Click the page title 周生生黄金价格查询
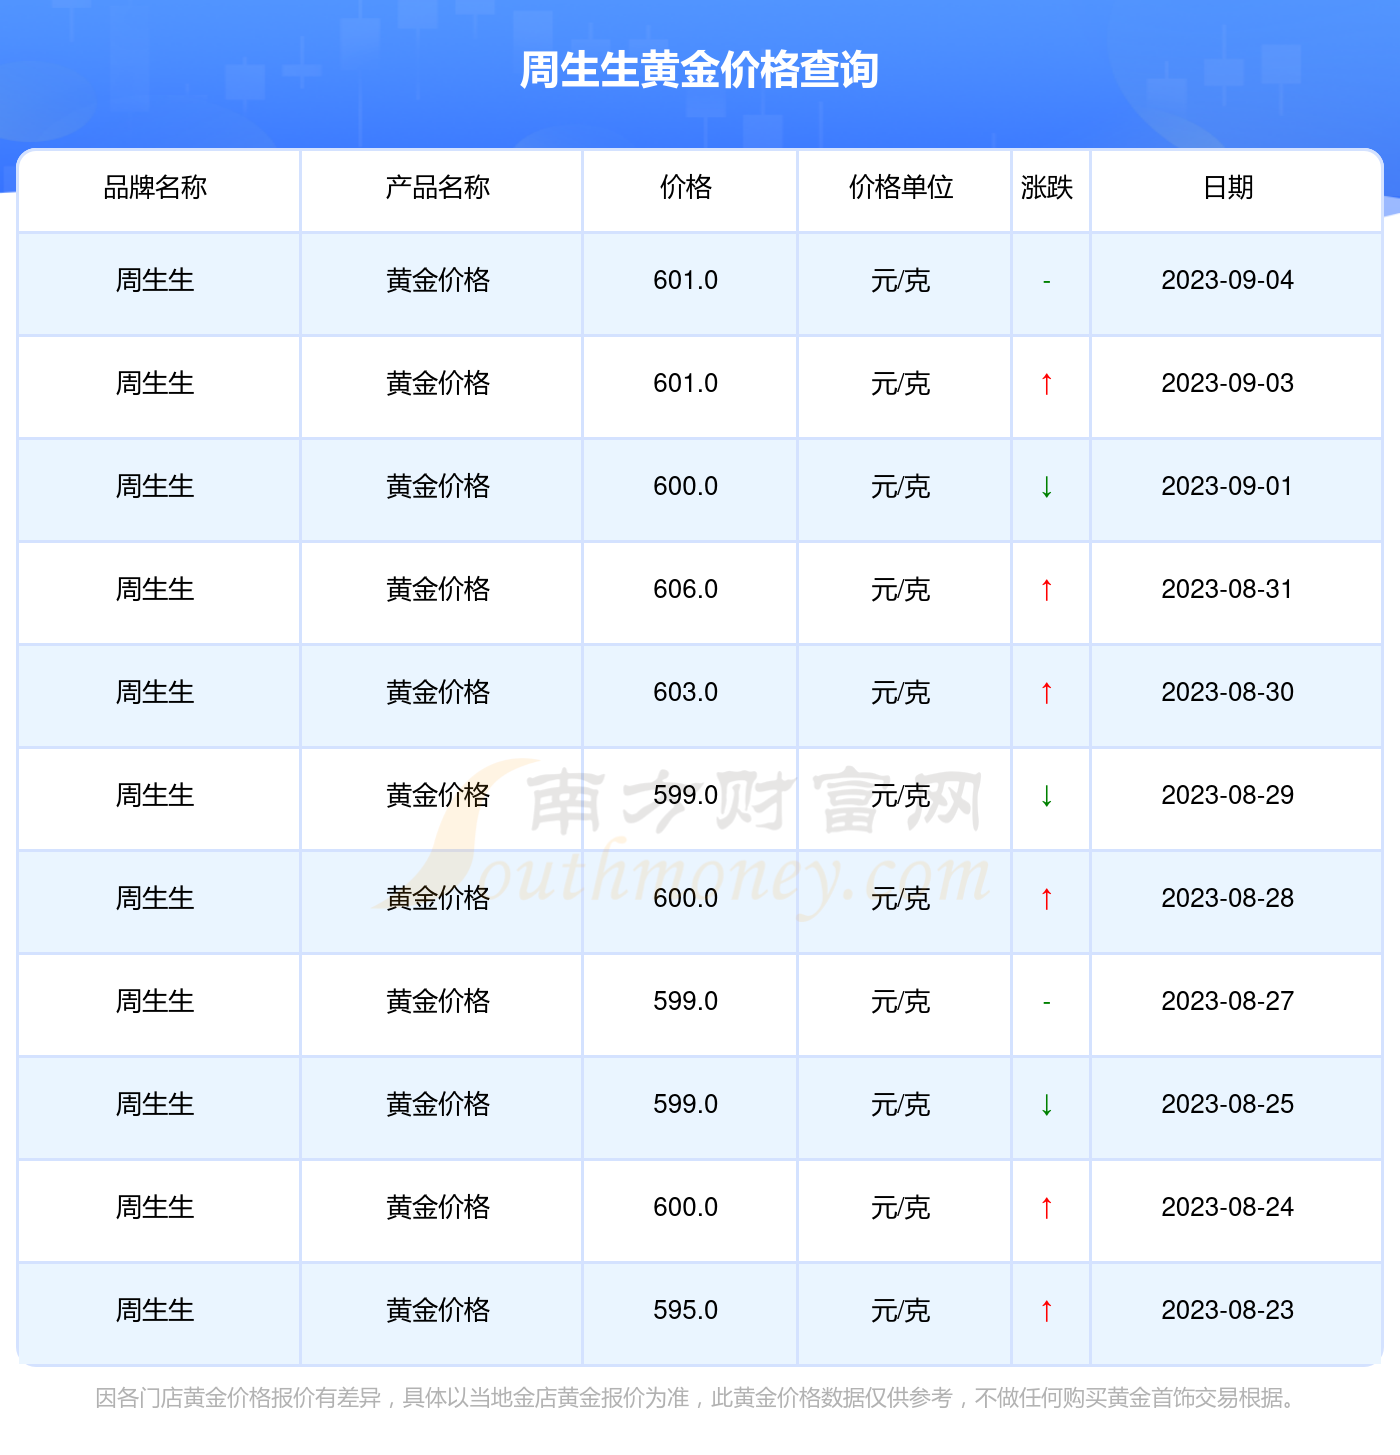The image size is (1400, 1455). pyautogui.click(x=699, y=70)
